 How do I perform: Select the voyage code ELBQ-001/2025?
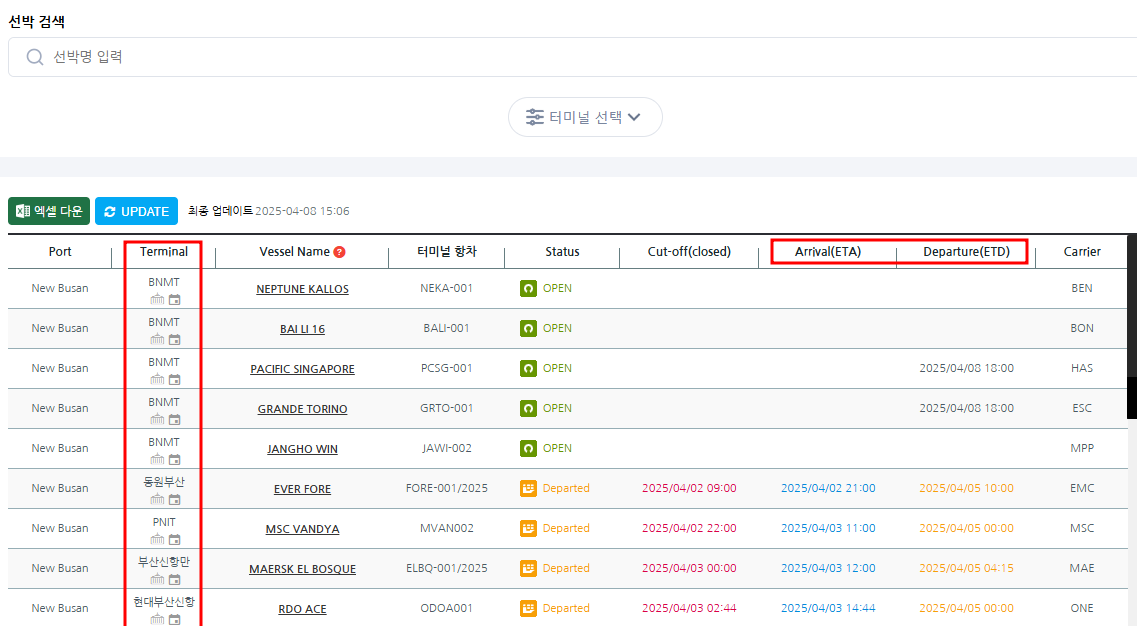(x=447, y=568)
